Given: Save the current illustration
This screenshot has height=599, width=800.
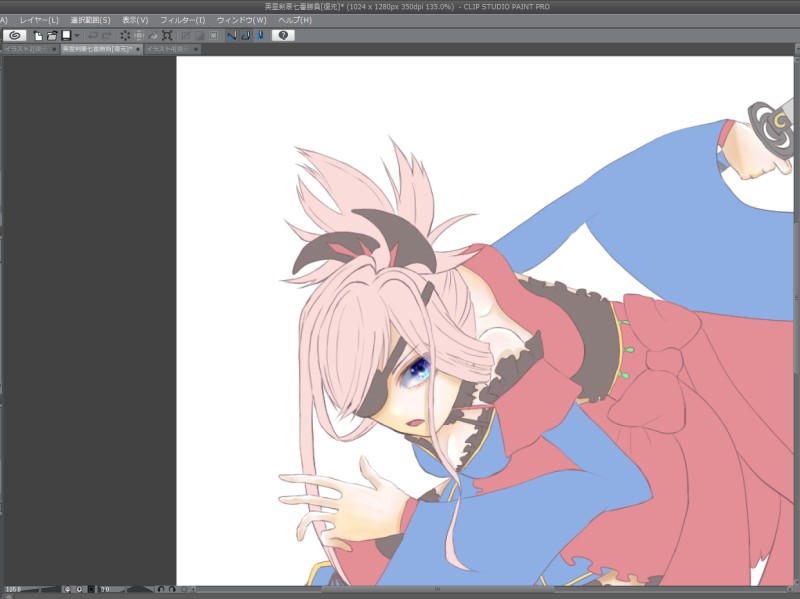Looking at the screenshot, I should [66, 35].
